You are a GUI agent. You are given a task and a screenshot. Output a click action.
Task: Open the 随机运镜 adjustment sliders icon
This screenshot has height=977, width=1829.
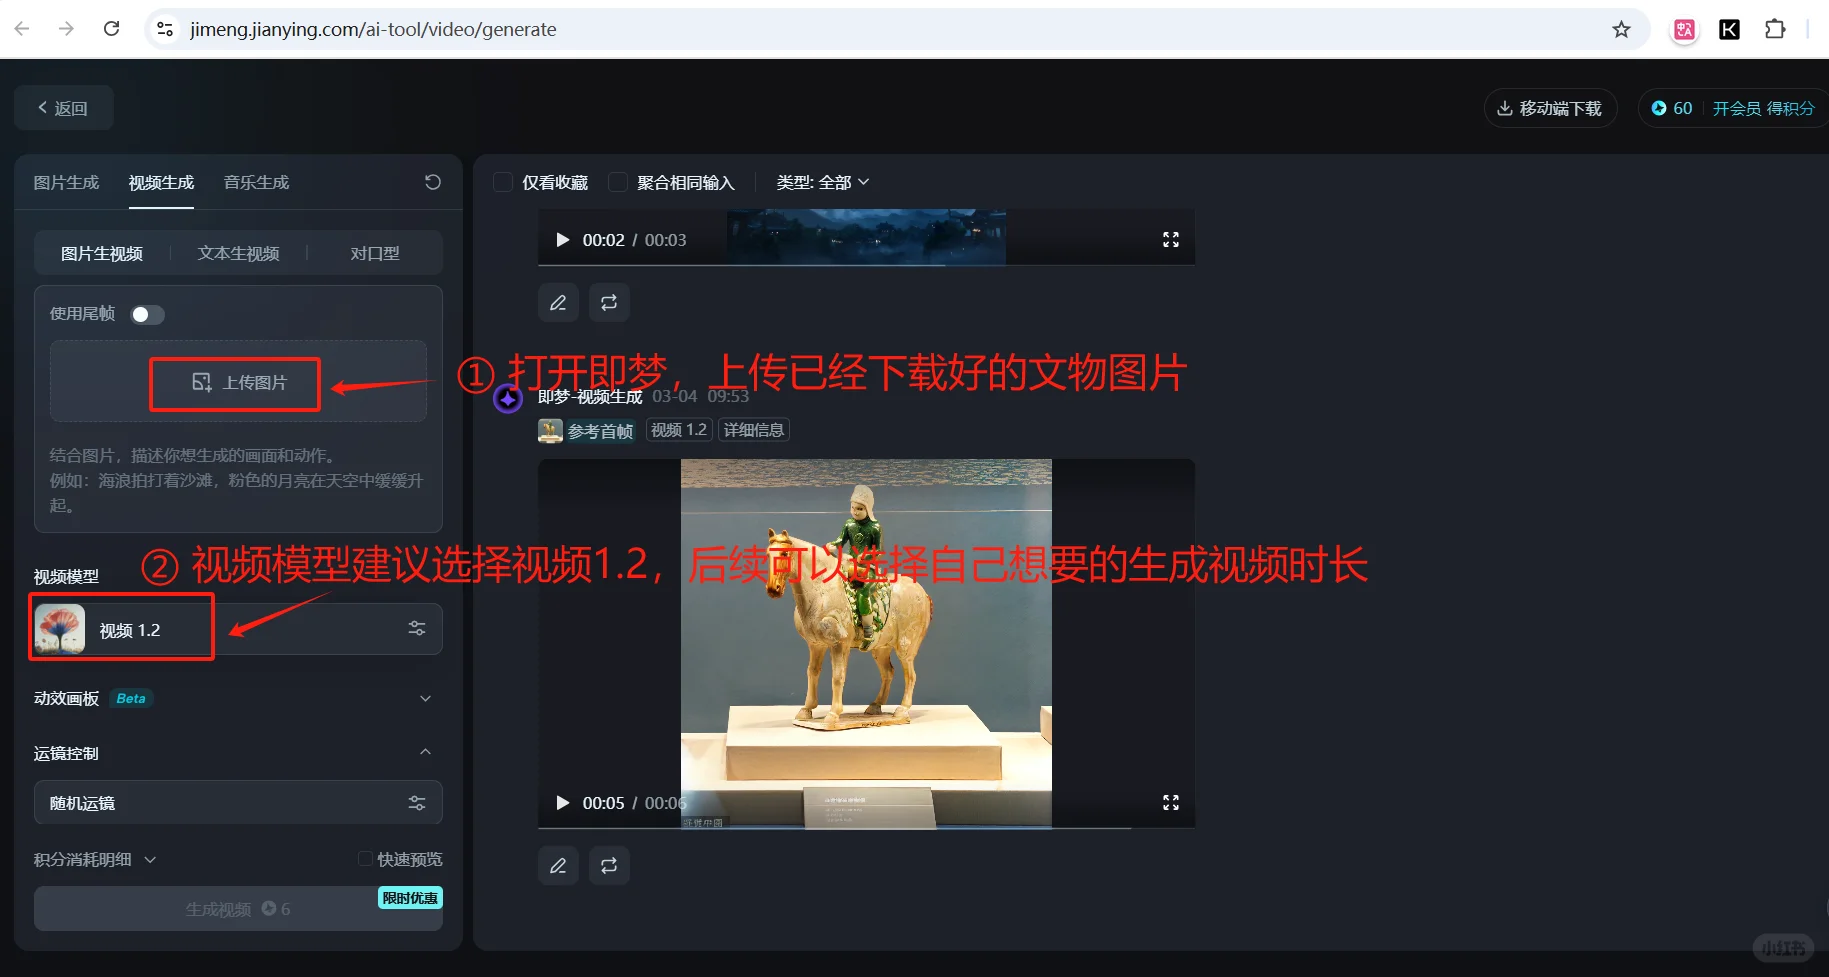(417, 802)
